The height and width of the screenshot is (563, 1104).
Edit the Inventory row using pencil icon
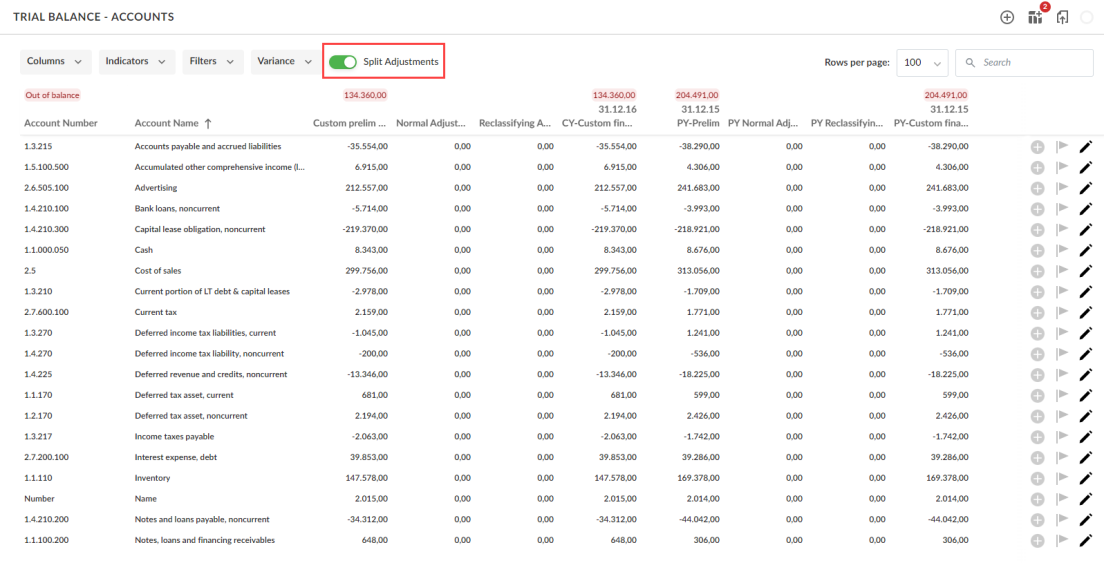coord(1086,479)
